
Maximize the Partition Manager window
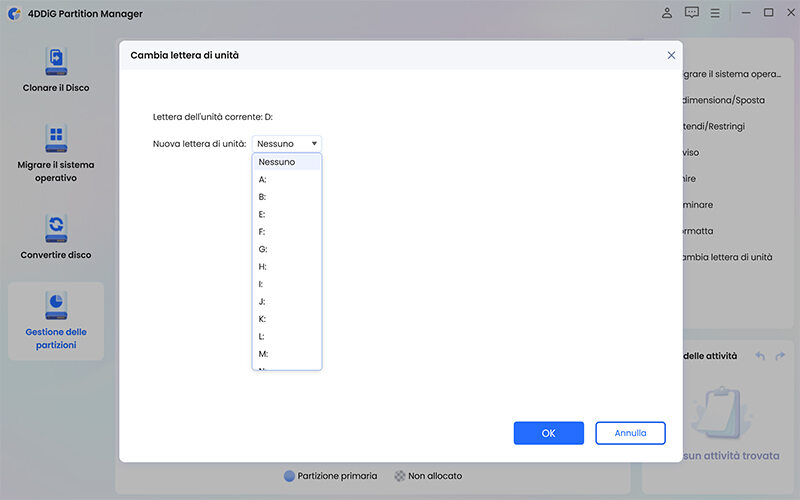(768, 13)
